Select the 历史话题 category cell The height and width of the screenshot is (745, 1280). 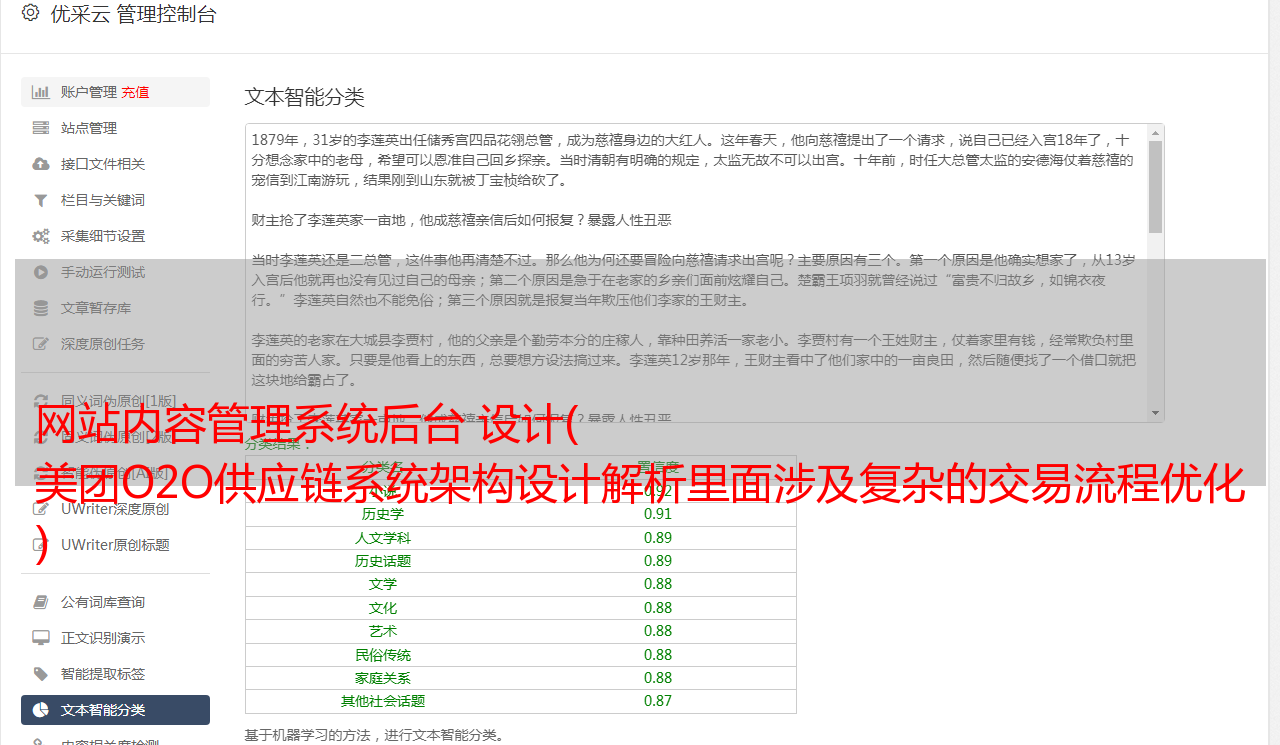(x=383, y=561)
